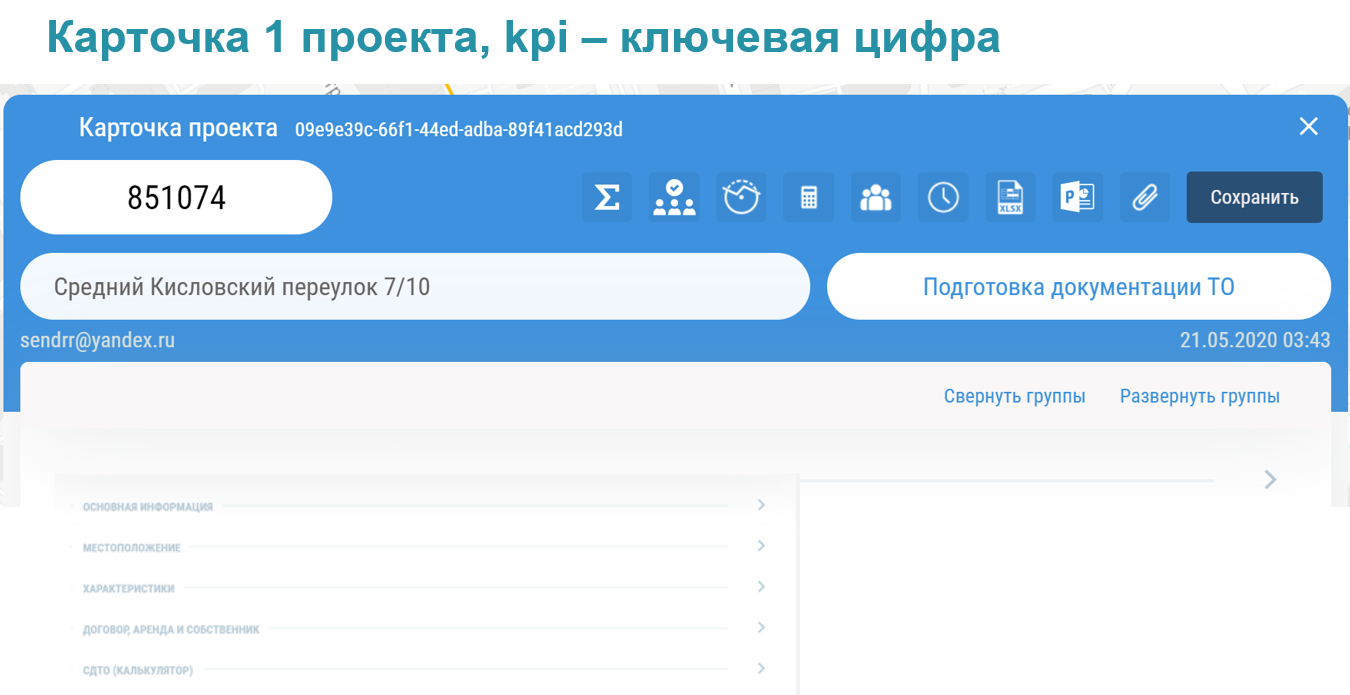Viewport: 1350px width, 695px height.
Task: Click the Развернуть группы link
Action: coord(1199,396)
